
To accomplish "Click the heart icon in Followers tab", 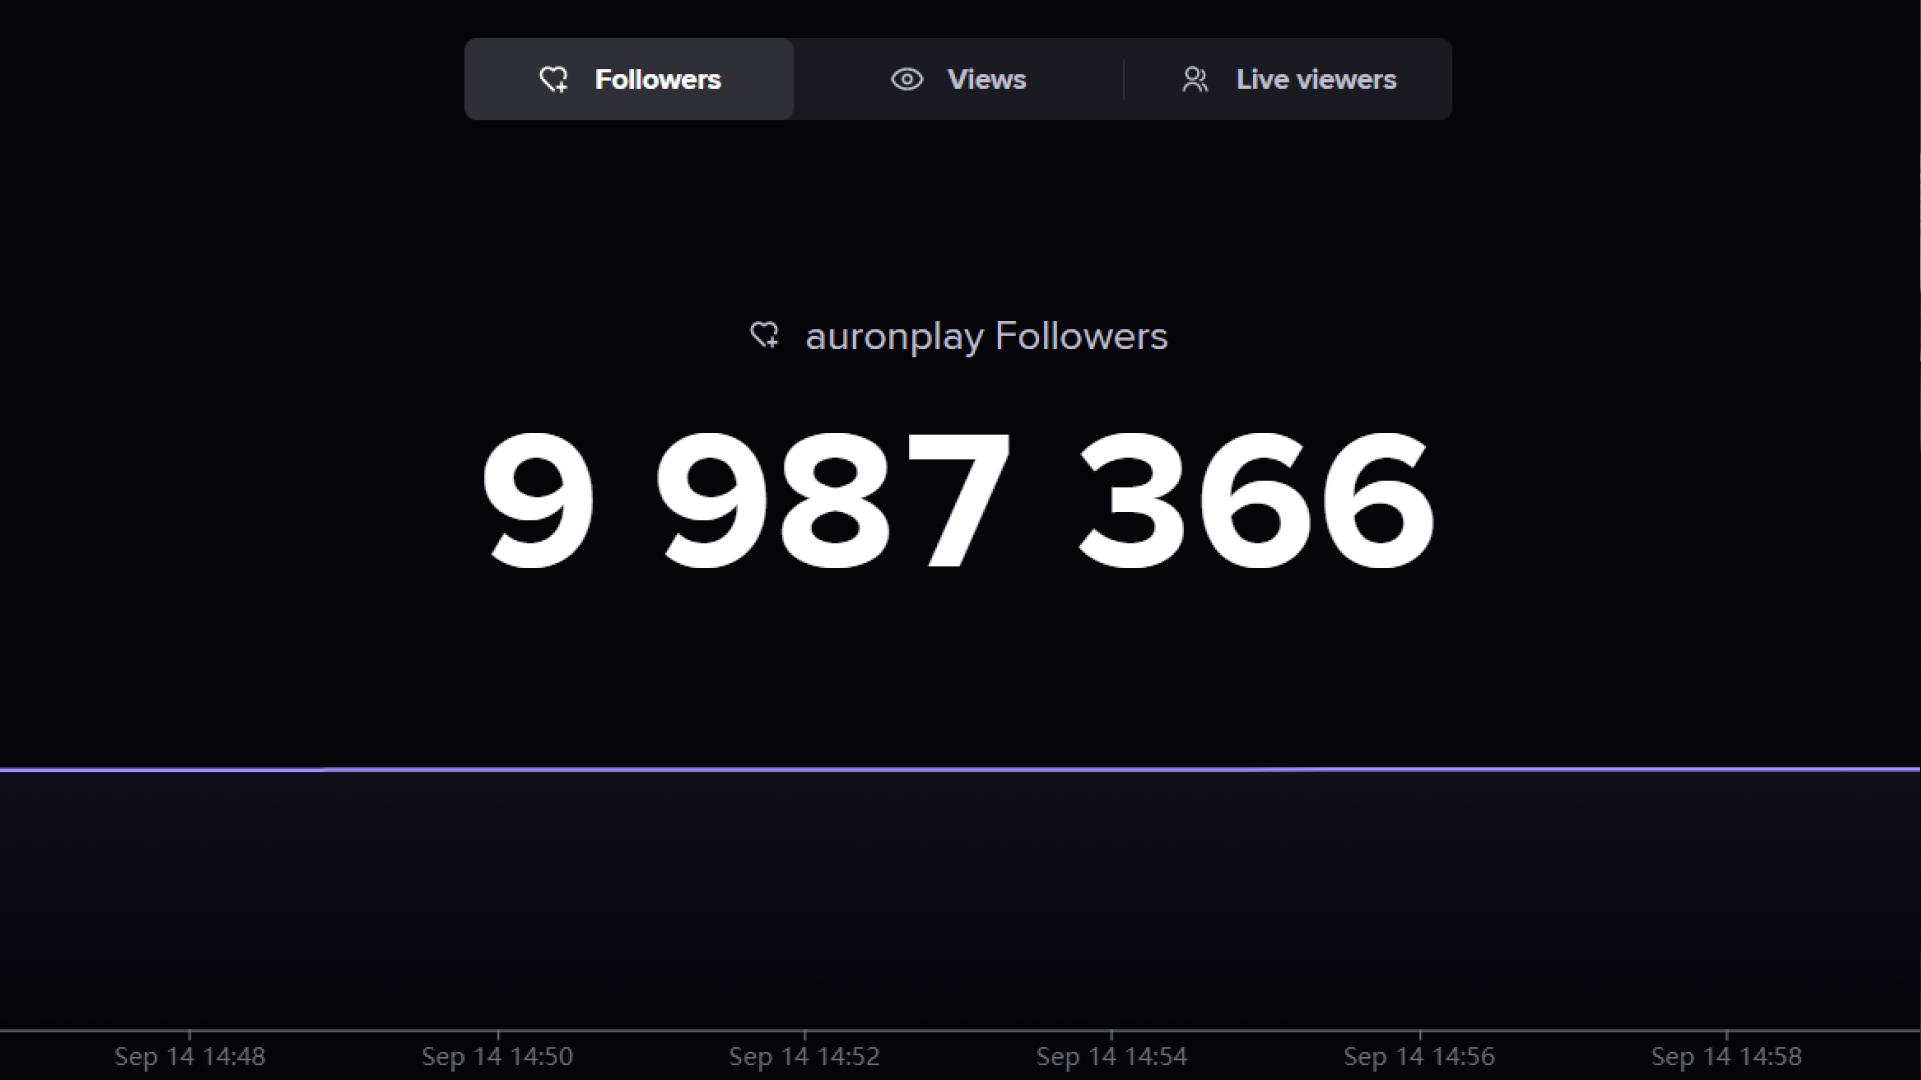I will click(x=553, y=79).
